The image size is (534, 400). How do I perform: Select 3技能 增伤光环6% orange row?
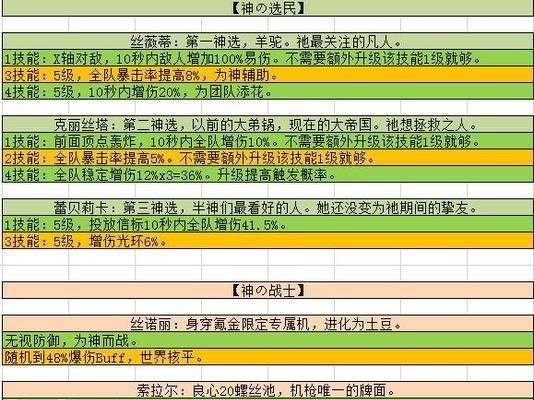[x=268, y=241]
